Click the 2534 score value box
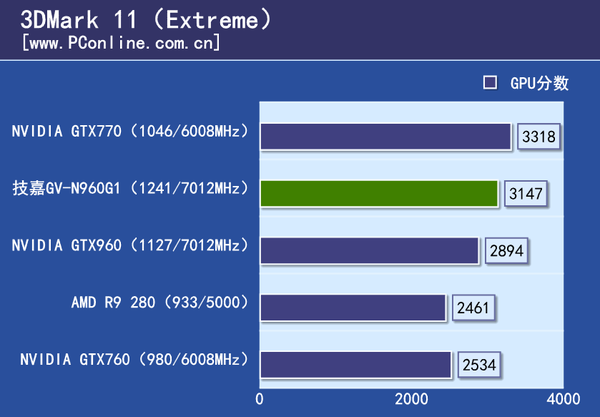This screenshot has width=600, height=417. coord(479,365)
